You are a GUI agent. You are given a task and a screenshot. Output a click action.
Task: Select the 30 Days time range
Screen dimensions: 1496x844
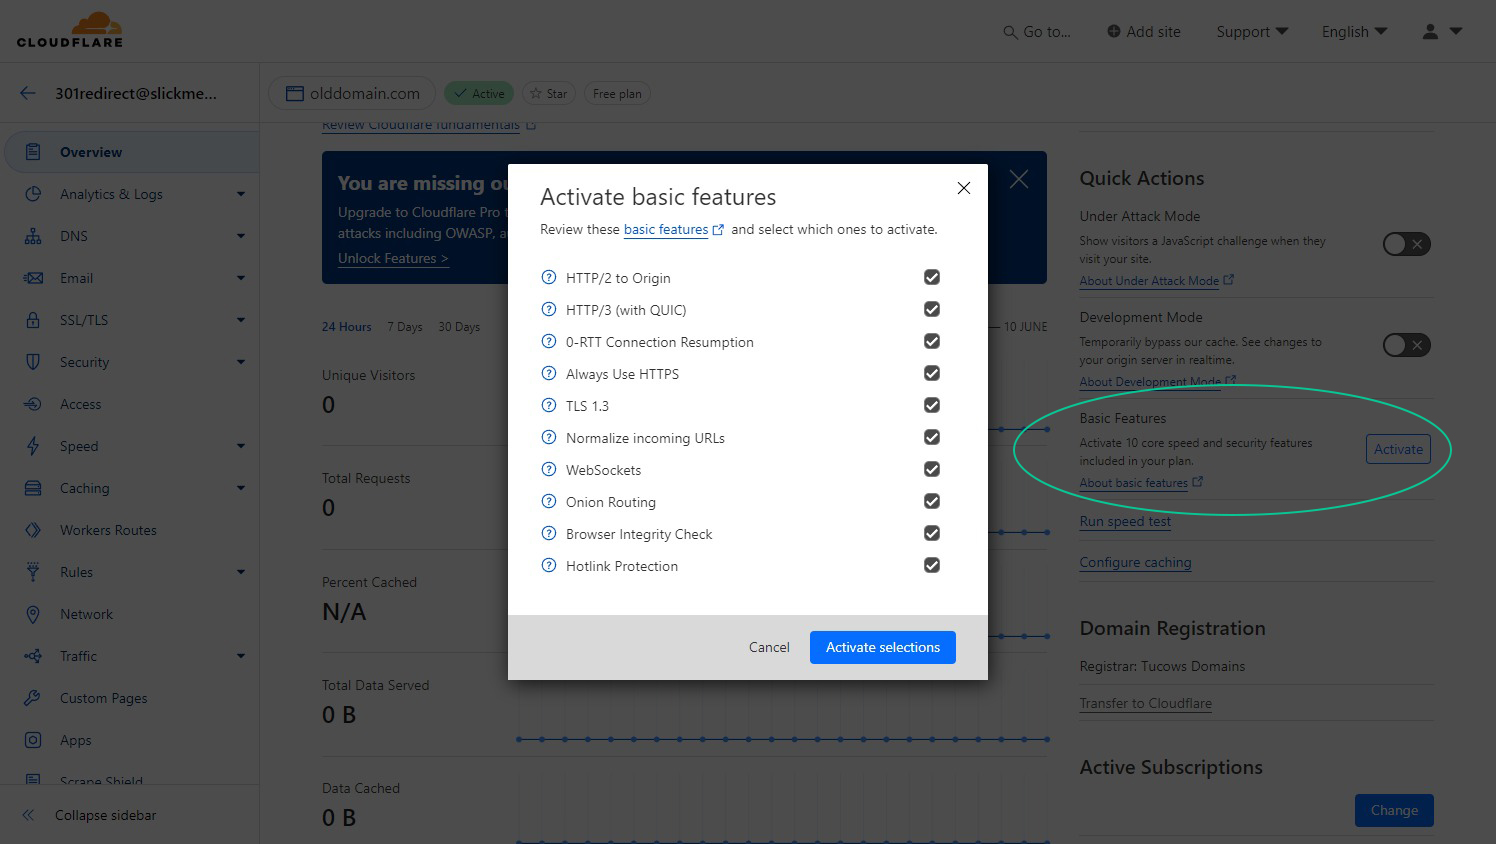459,327
